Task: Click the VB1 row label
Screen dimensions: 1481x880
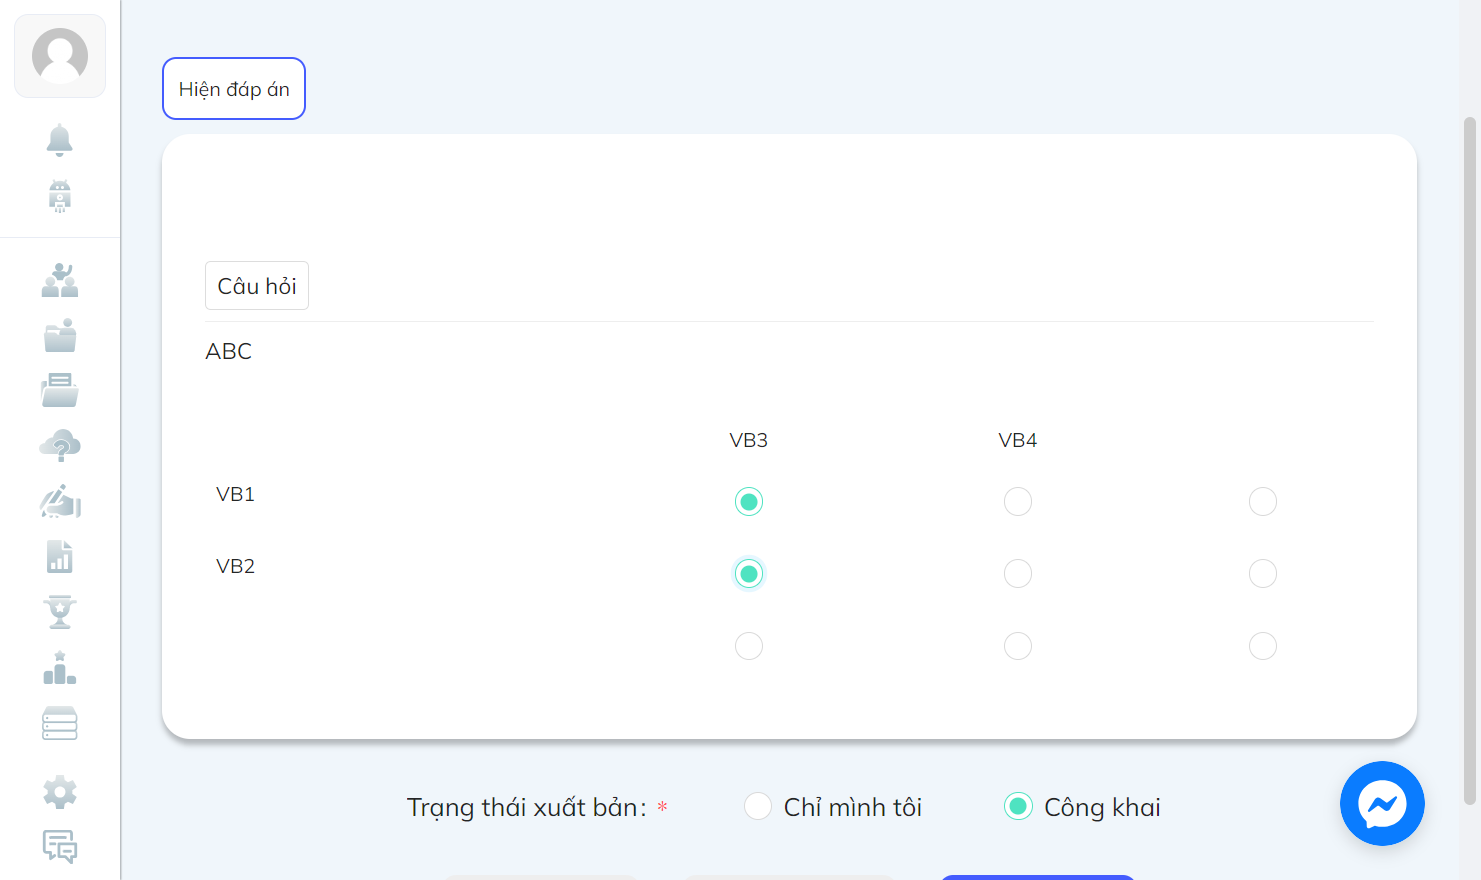Action: [x=236, y=494]
